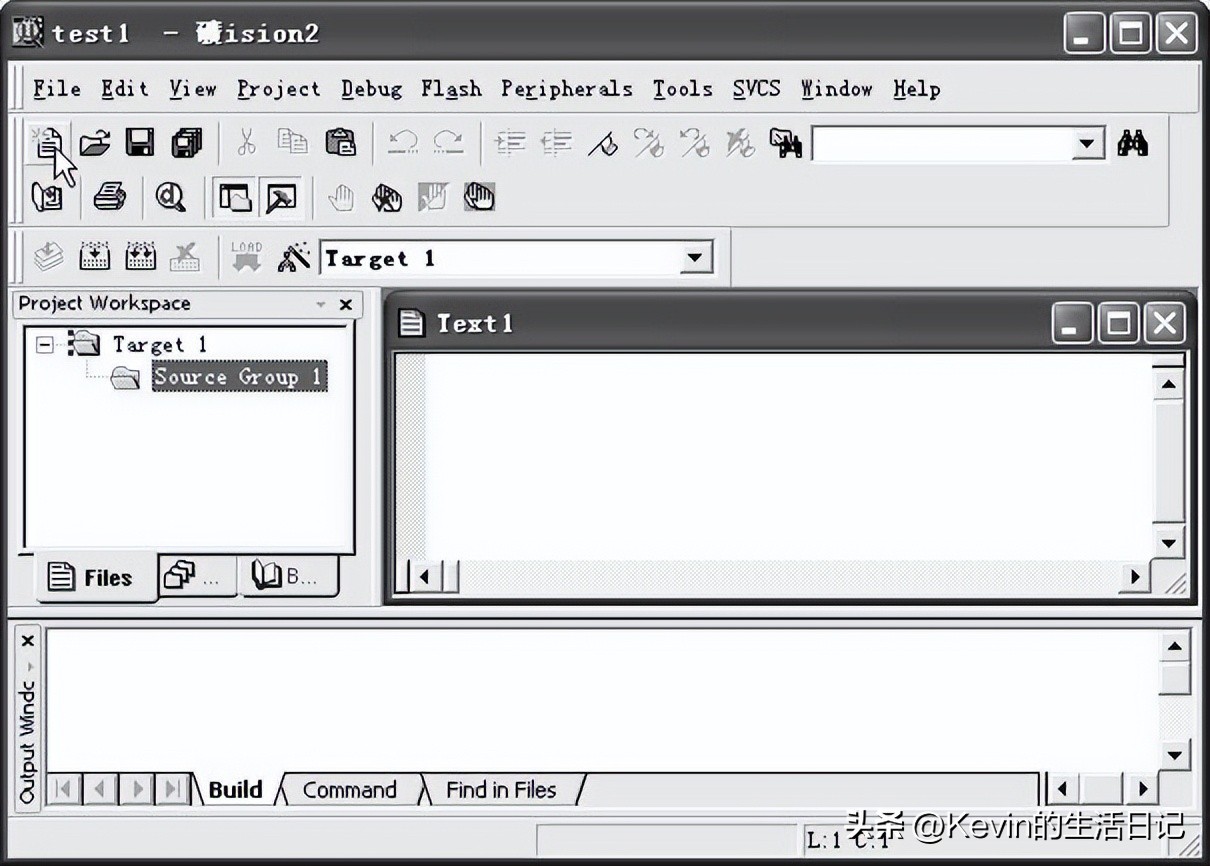
Task: Click Text1 editor vertical scroll down arrow
Action: pos(1168,543)
